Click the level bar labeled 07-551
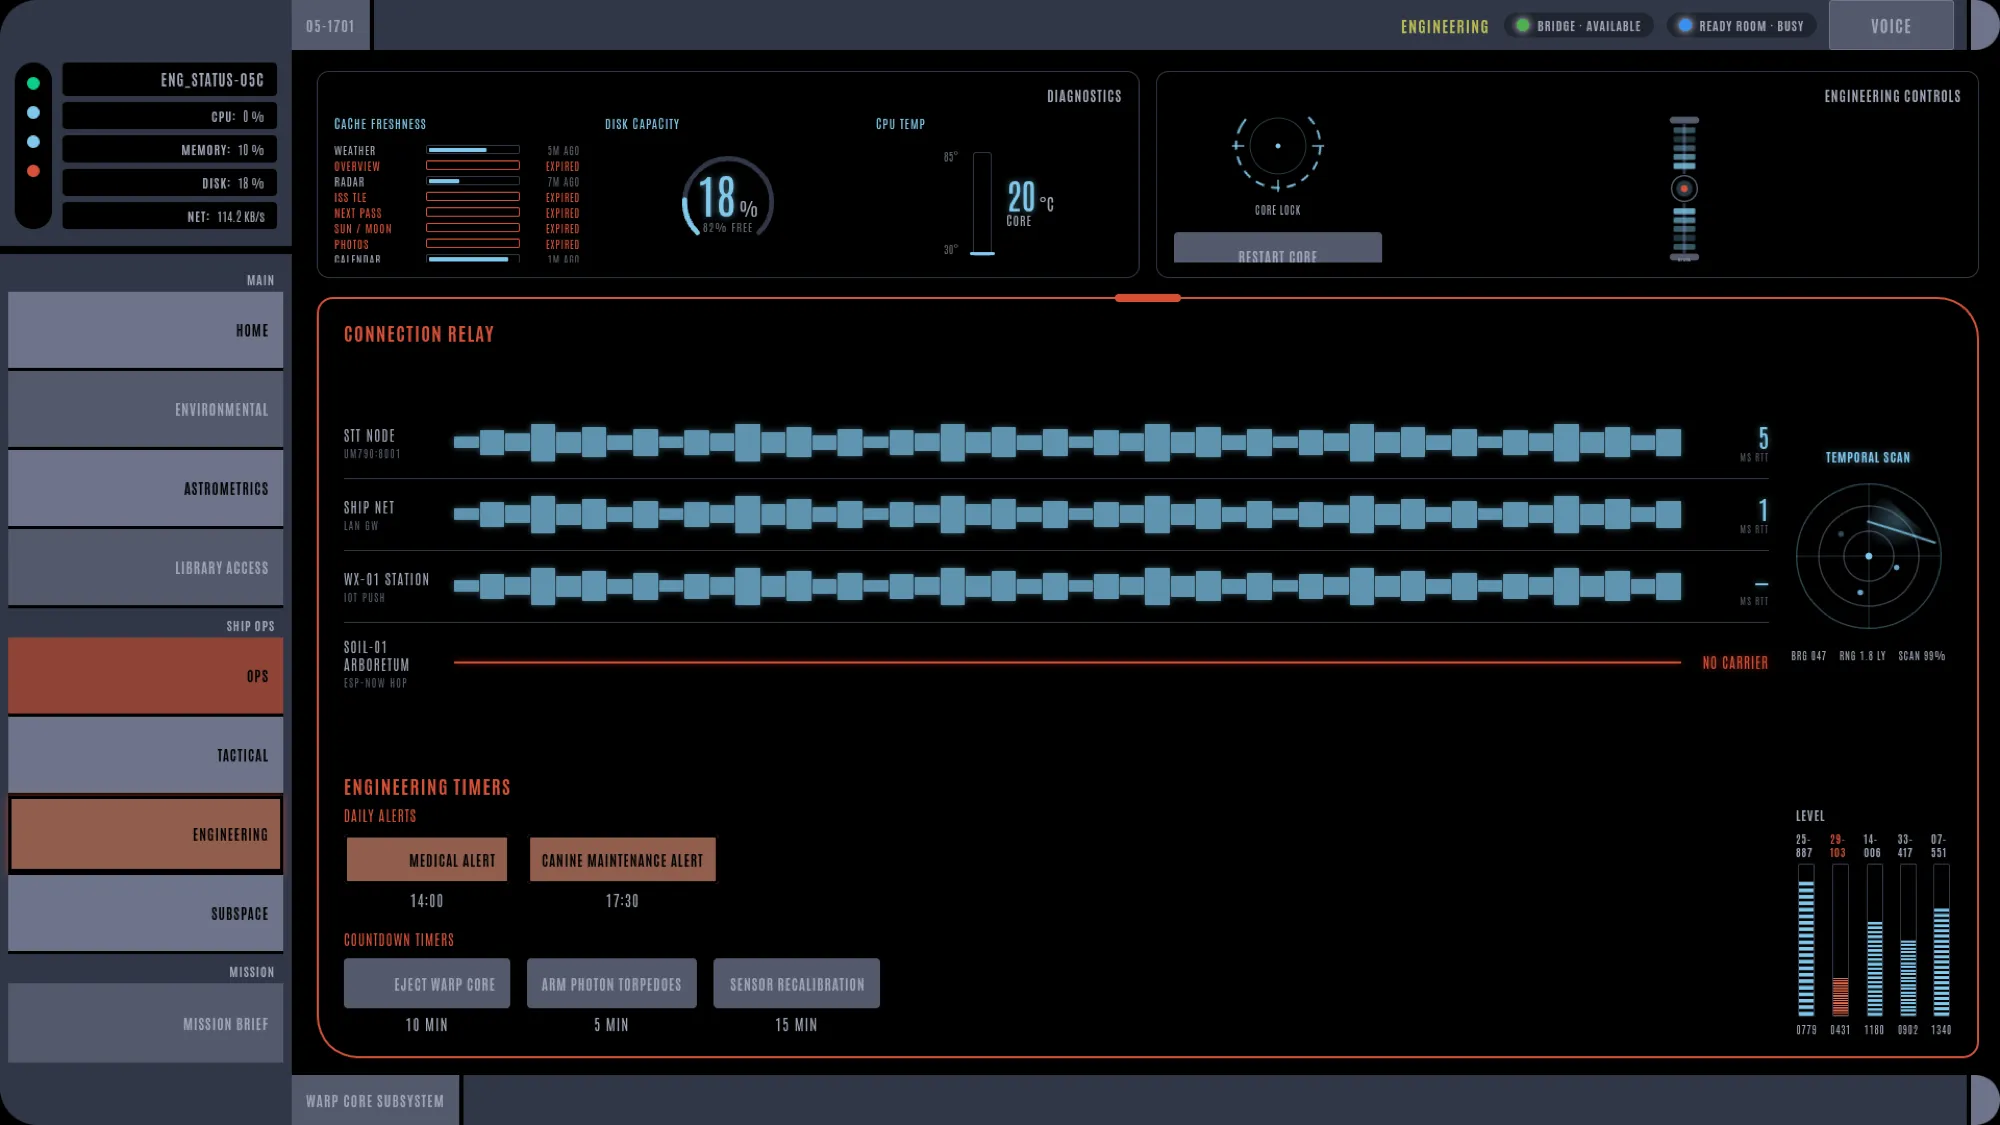2000x1125 pixels. point(1941,941)
